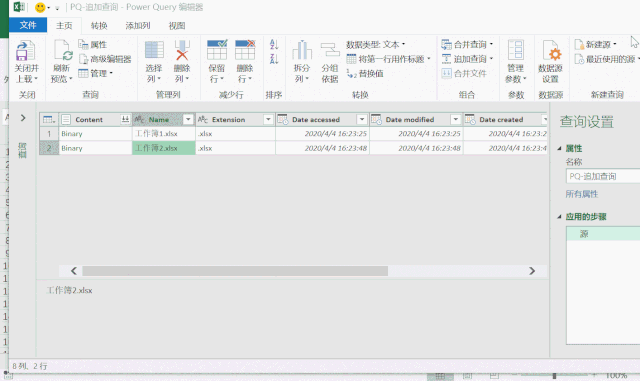Click the horizontal scrollbar thumb
Image resolution: width=640 pixels, height=381 pixels.
[235, 271]
